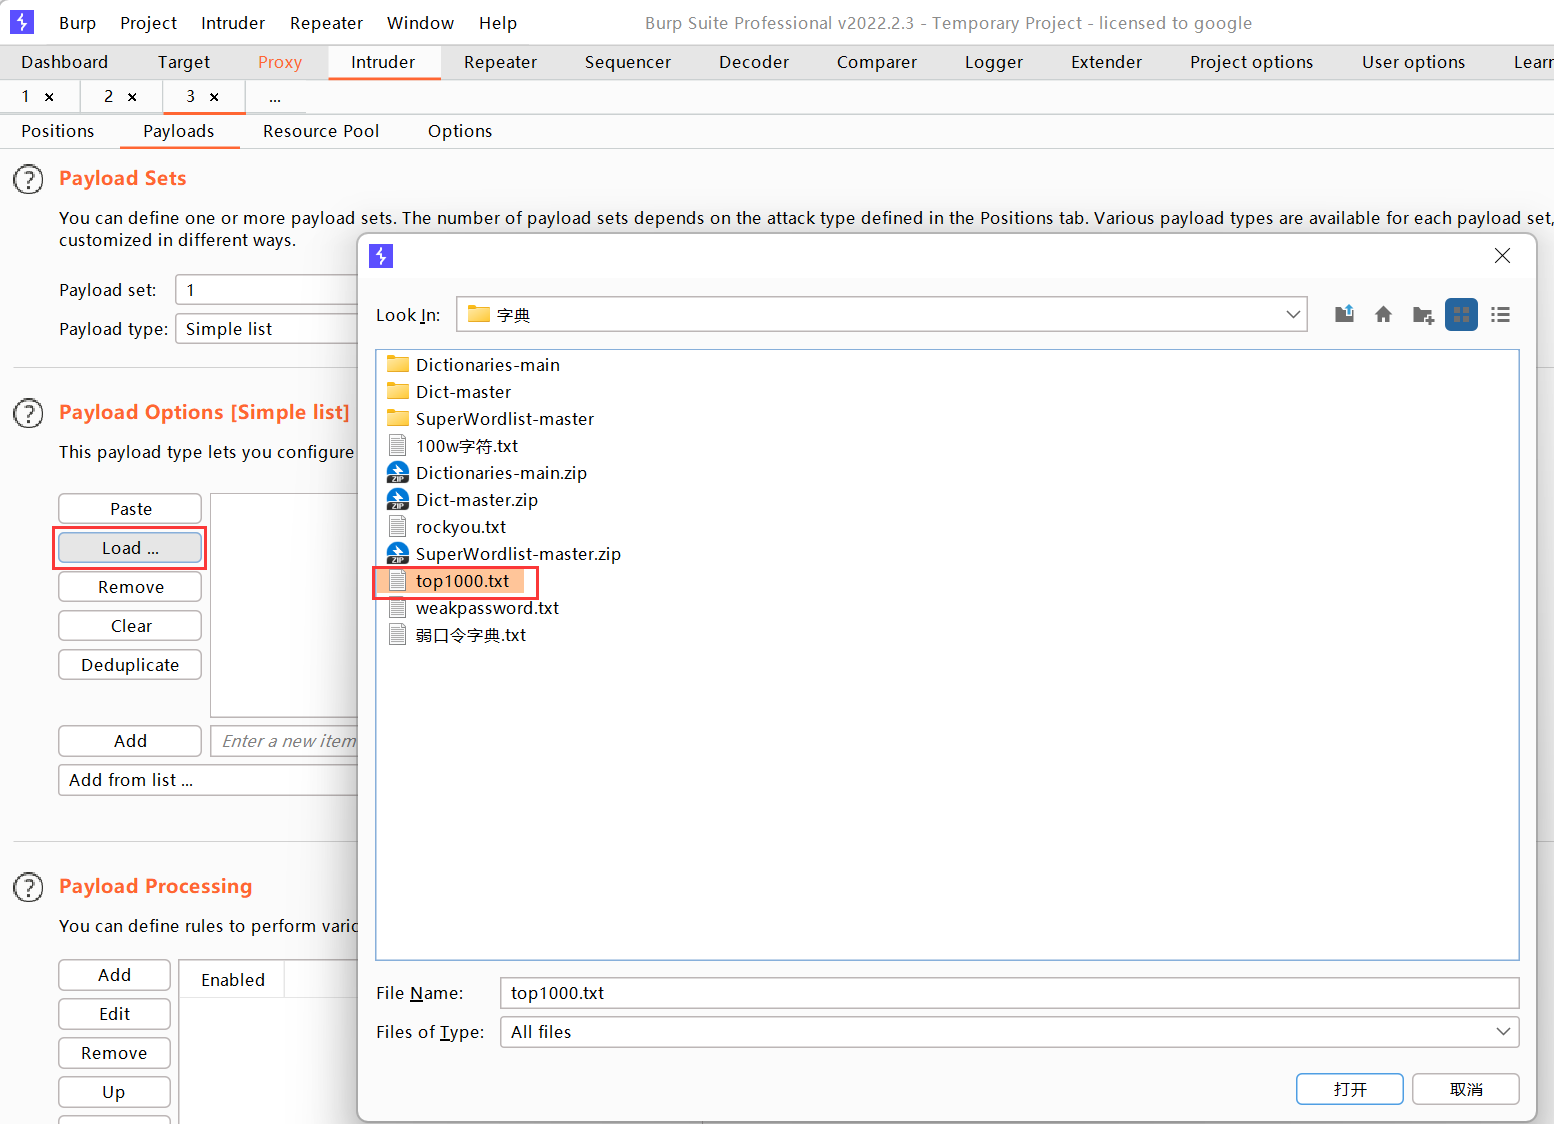Select the 弱口令字典.txt file icon
Viewport: 1554px width, 1124px height.
click(398, 634)
